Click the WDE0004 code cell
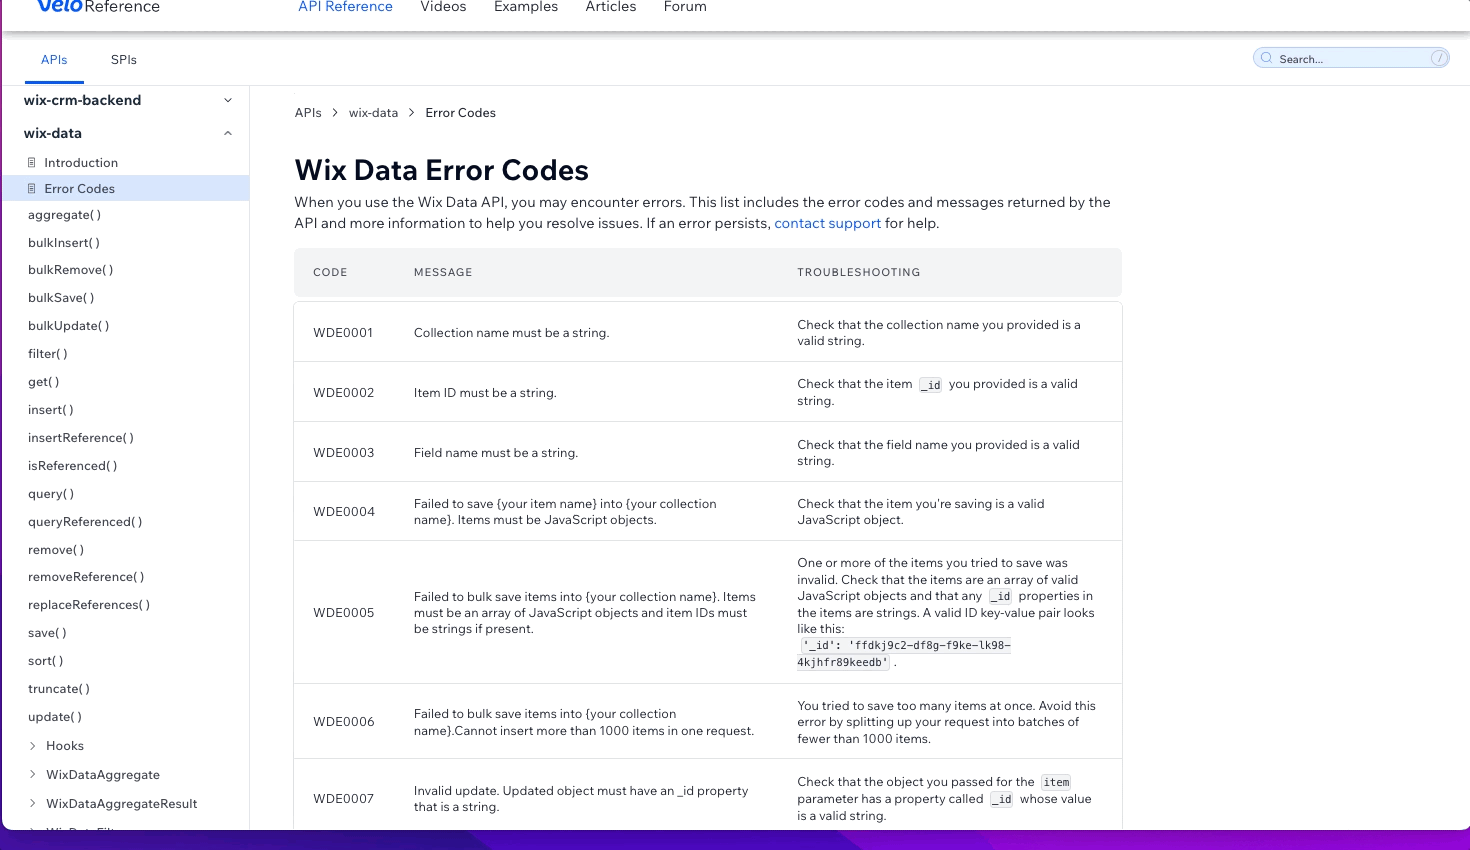1470x850 pixels. pyautogui.click(x=344, y=512)
